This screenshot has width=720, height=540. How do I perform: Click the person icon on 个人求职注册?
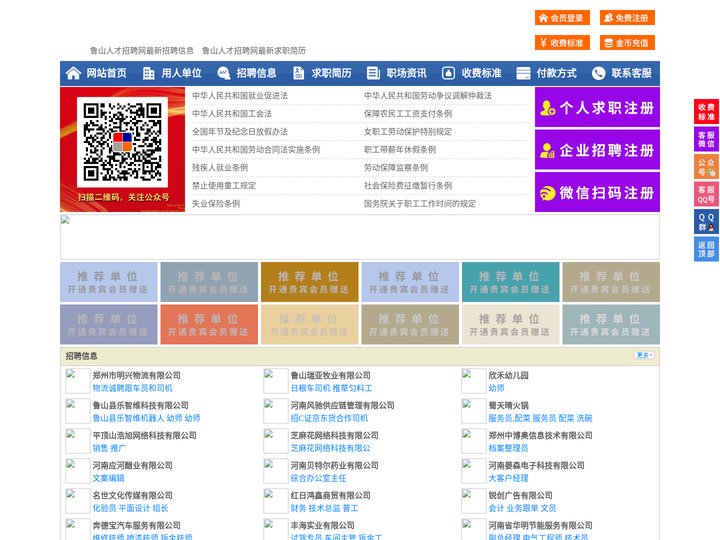pyautogui.click(x=547, y=108)
